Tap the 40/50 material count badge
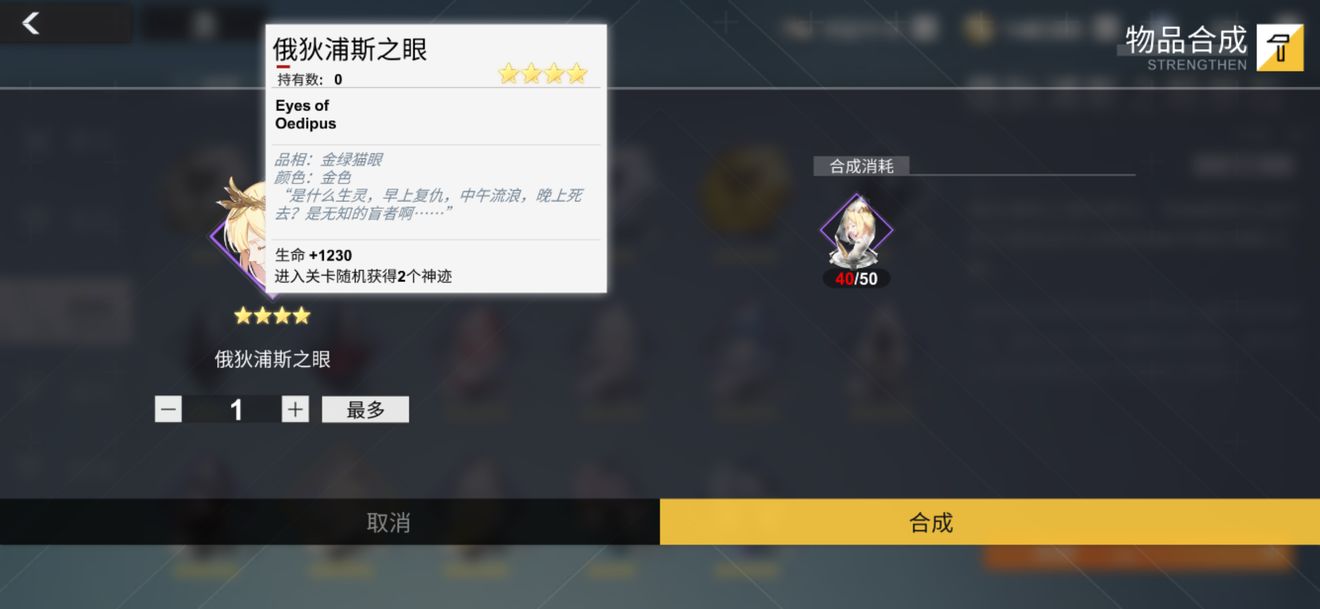The width and height of the screenshot is (1320, 609). 856,279
